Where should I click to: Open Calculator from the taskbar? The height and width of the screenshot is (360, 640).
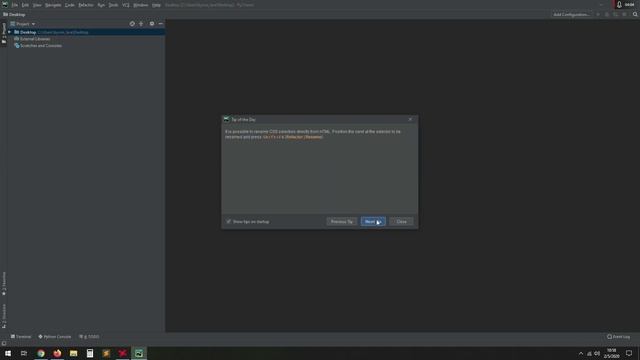tap(90, 353)
